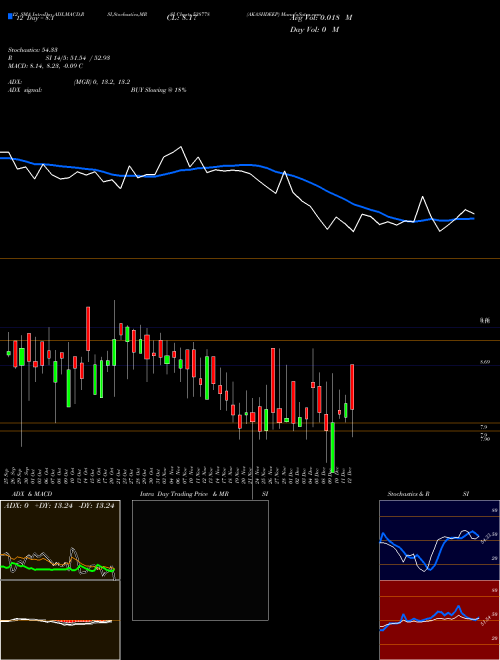
Task: Click the '(MGR) 0, 13.2, 13.2' ADX values
Action: click(101, 82)
